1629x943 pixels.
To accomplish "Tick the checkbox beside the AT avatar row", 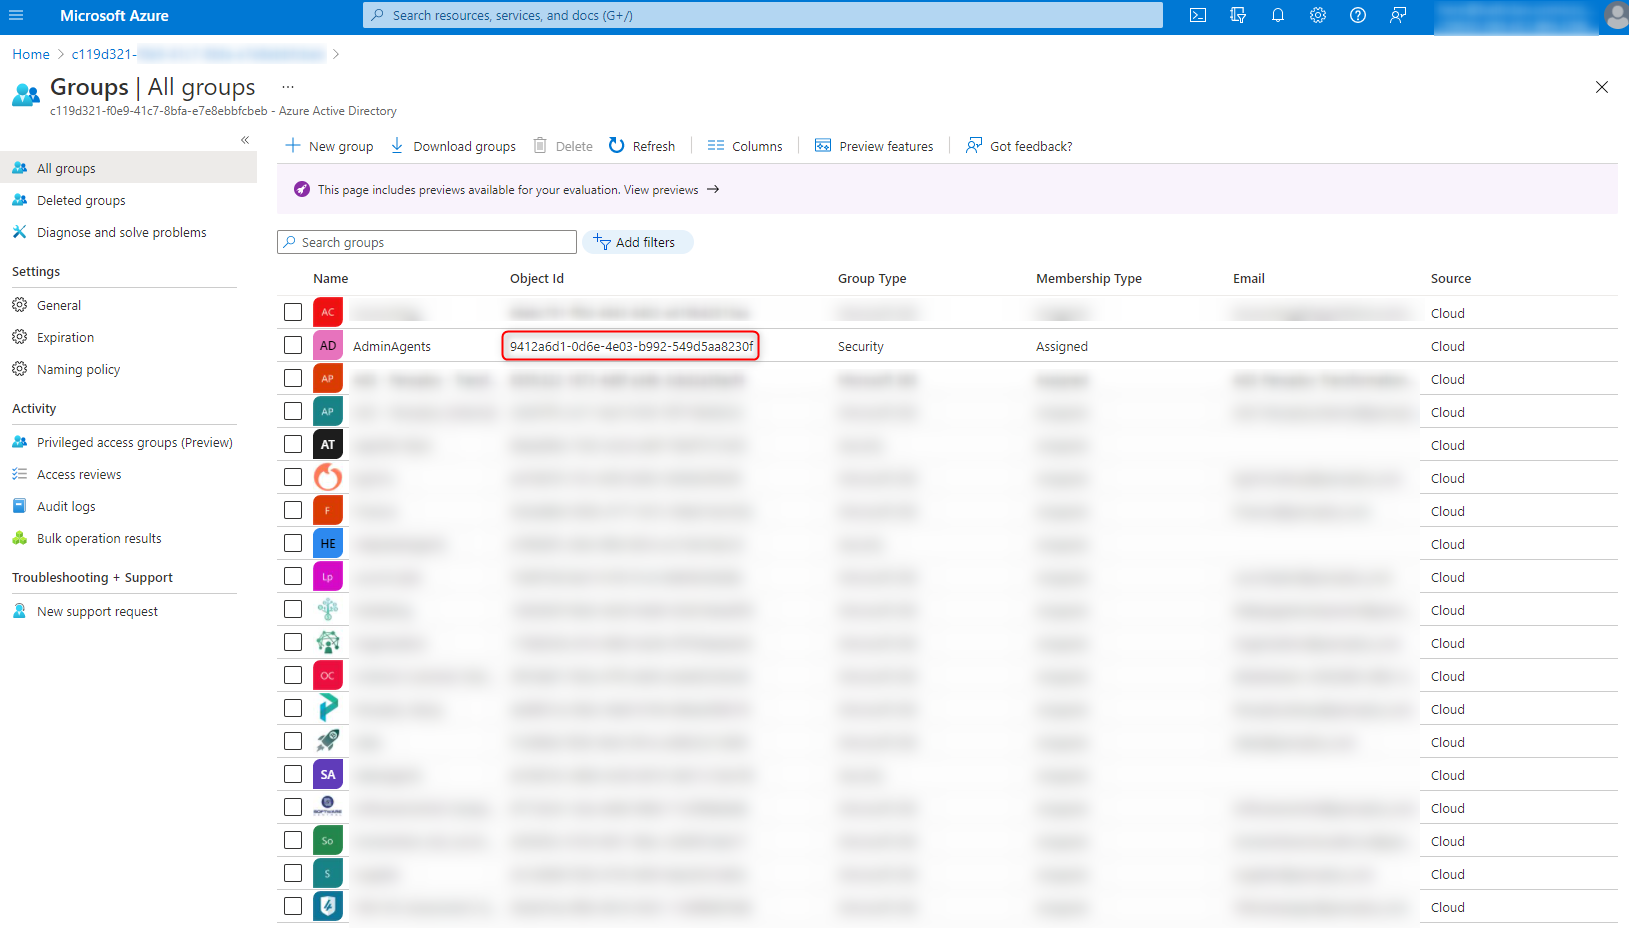I will tap(293, 444).
